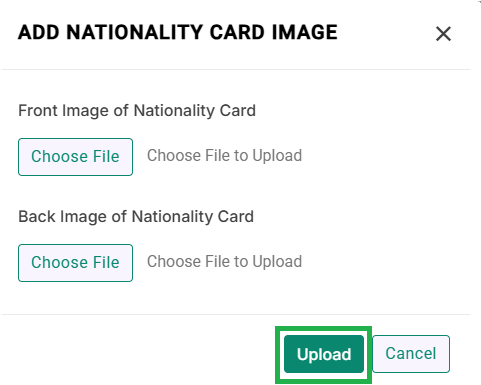Image resolution: width=481 pixels, height=385 pixels.
Task: Click the word 'Nationality' in the dialog title
Action: [x=135, y=32]
